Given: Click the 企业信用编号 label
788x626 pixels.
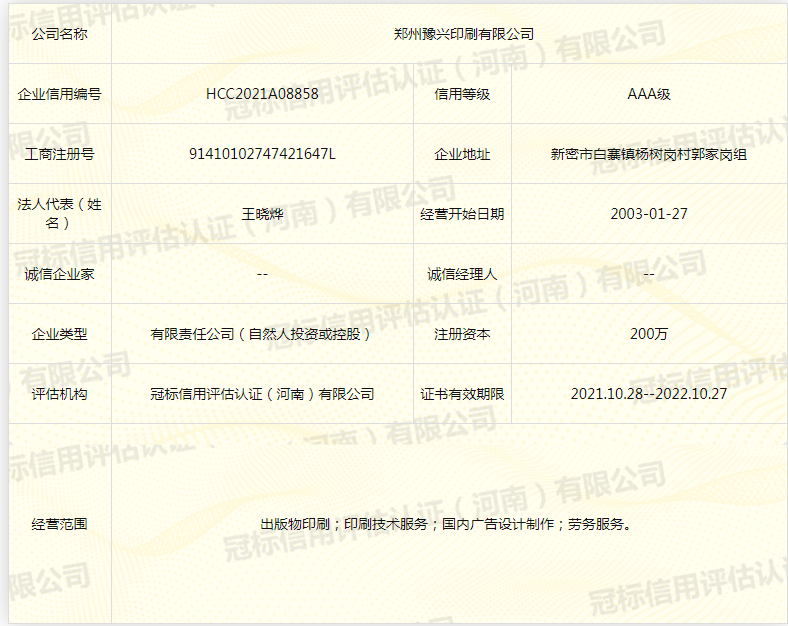Looking at the screenshot, I should tap(60, 94).
